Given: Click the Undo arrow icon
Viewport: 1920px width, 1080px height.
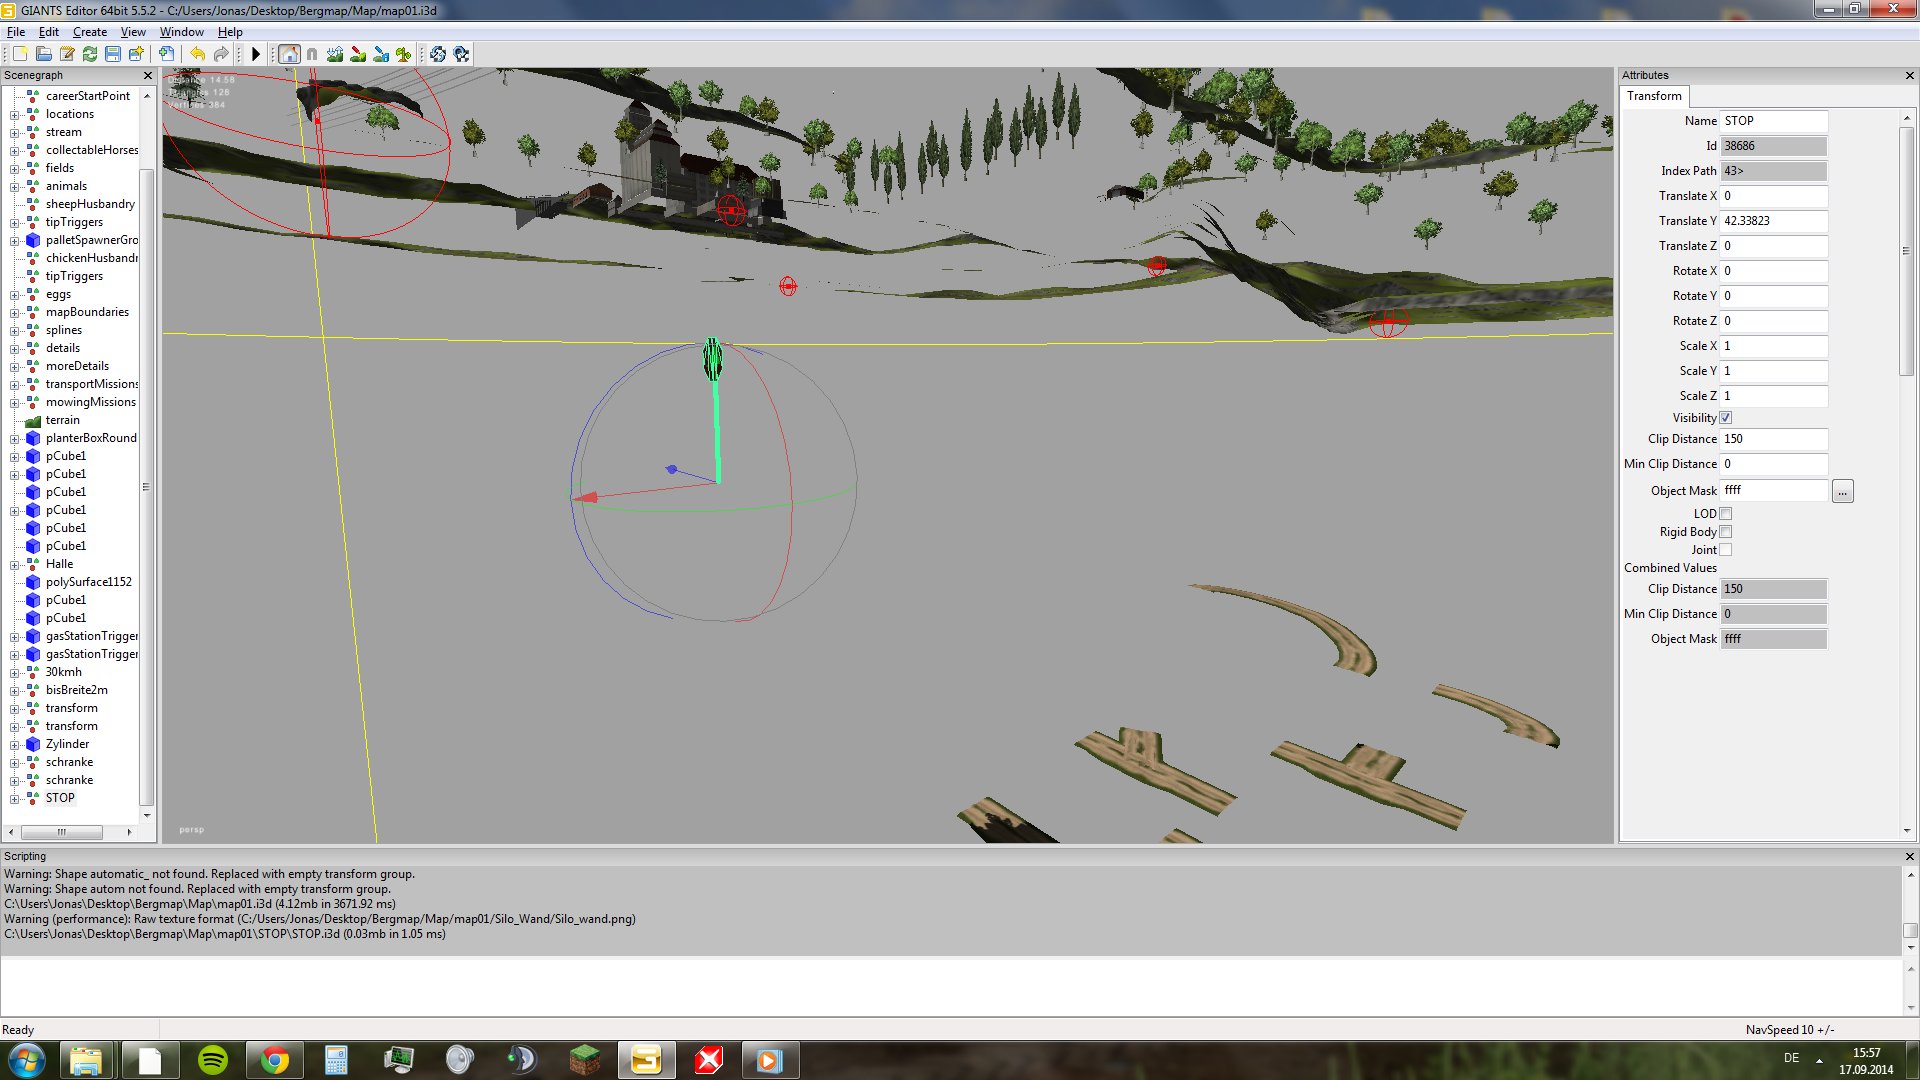Looking at the screenshot, I should (197, 54).
